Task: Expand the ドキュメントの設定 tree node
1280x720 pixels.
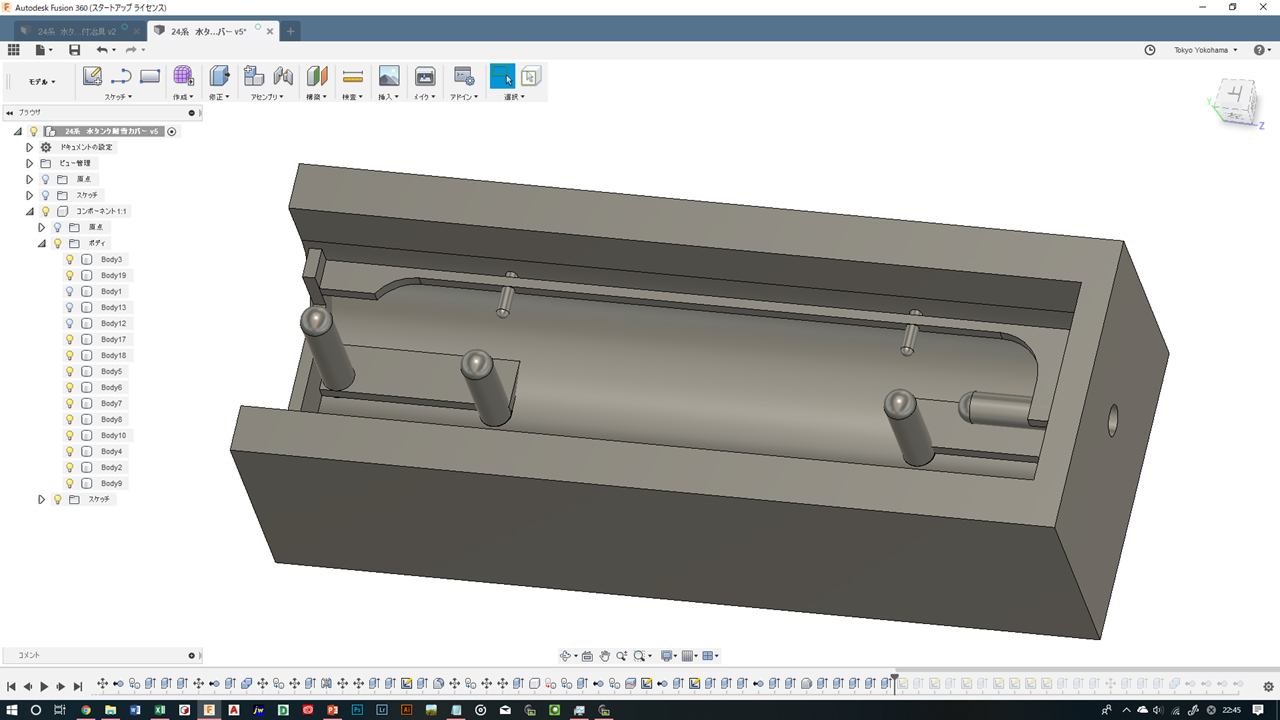Action: 30,147
